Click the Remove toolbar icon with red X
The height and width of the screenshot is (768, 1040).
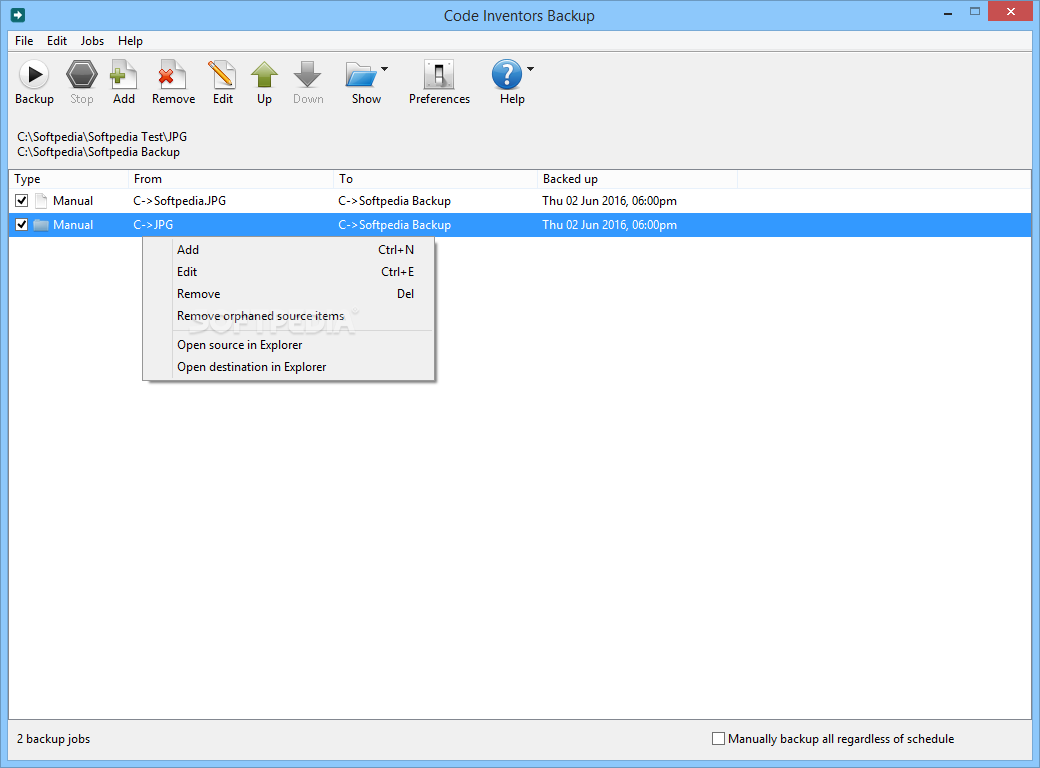pyautogui.click(x=172, y=74)
